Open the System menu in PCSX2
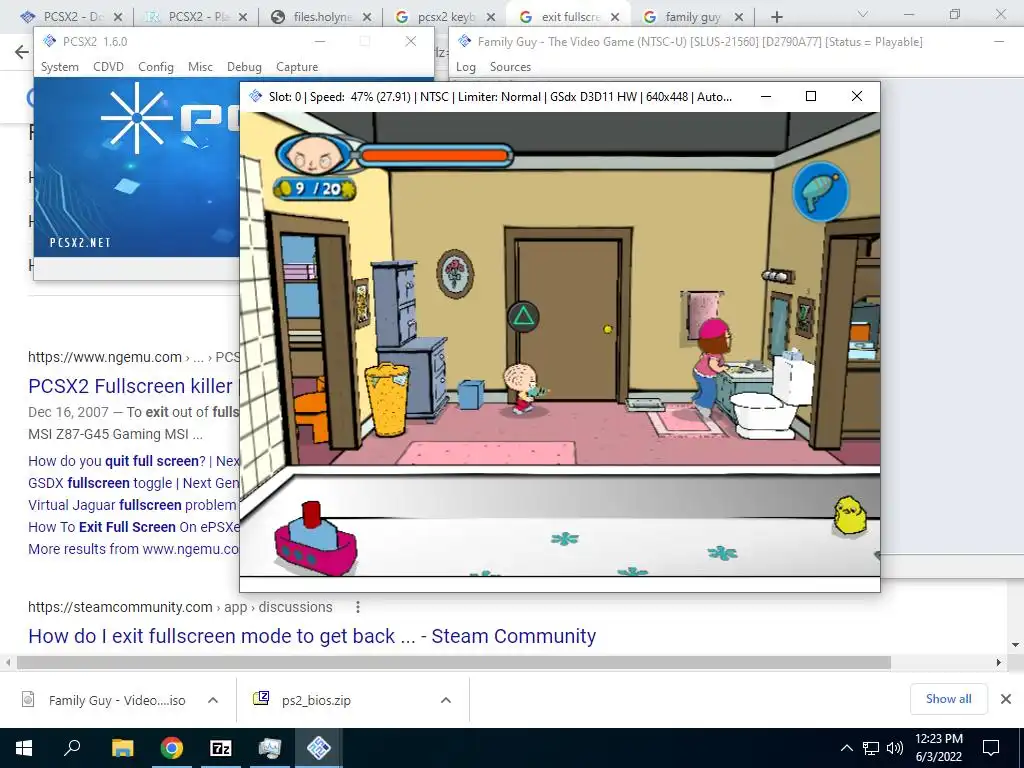Image resolution: width=1024 pixels, height=768 pixels. click(59, 67)
